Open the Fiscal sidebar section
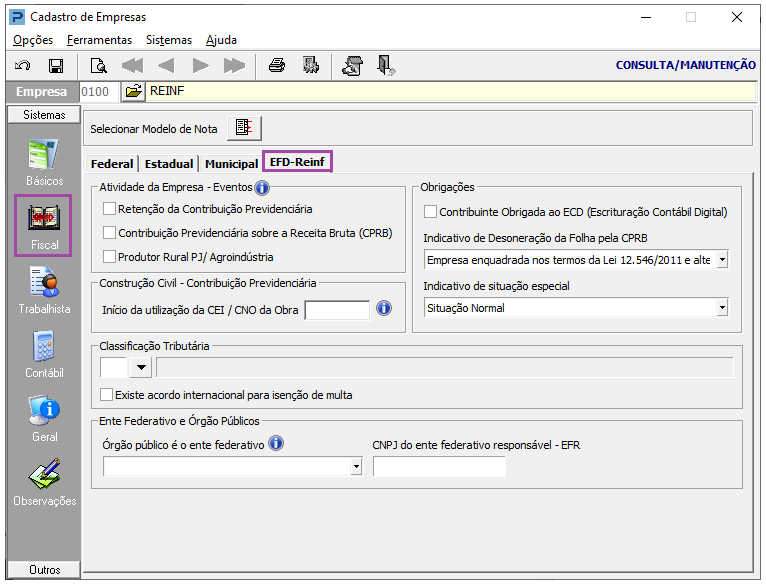The width and height of the screenshot is (766, 586). pos(43,226)
